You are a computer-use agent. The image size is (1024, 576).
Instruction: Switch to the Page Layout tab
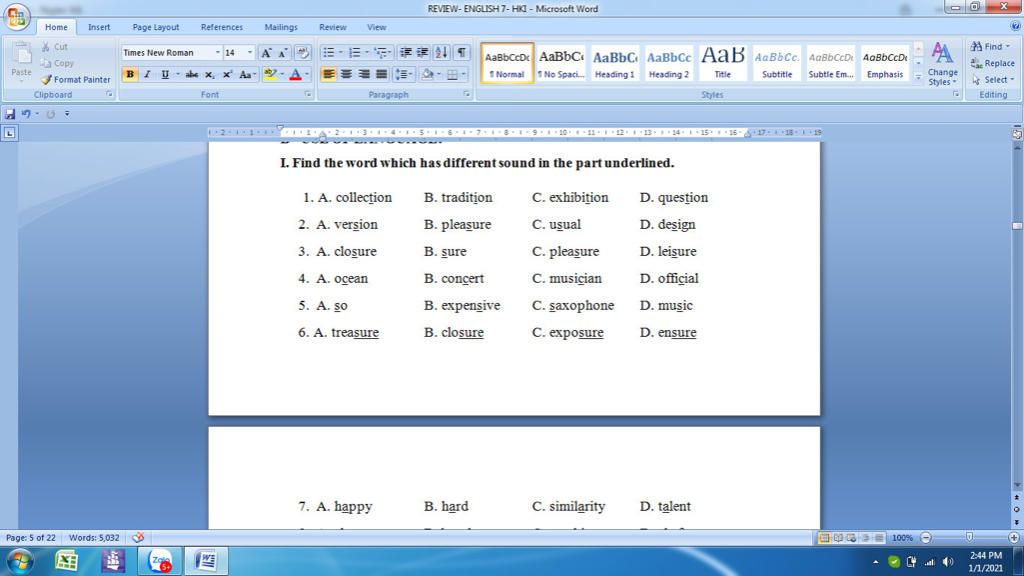pyautogui.click(x=155, y=27)
